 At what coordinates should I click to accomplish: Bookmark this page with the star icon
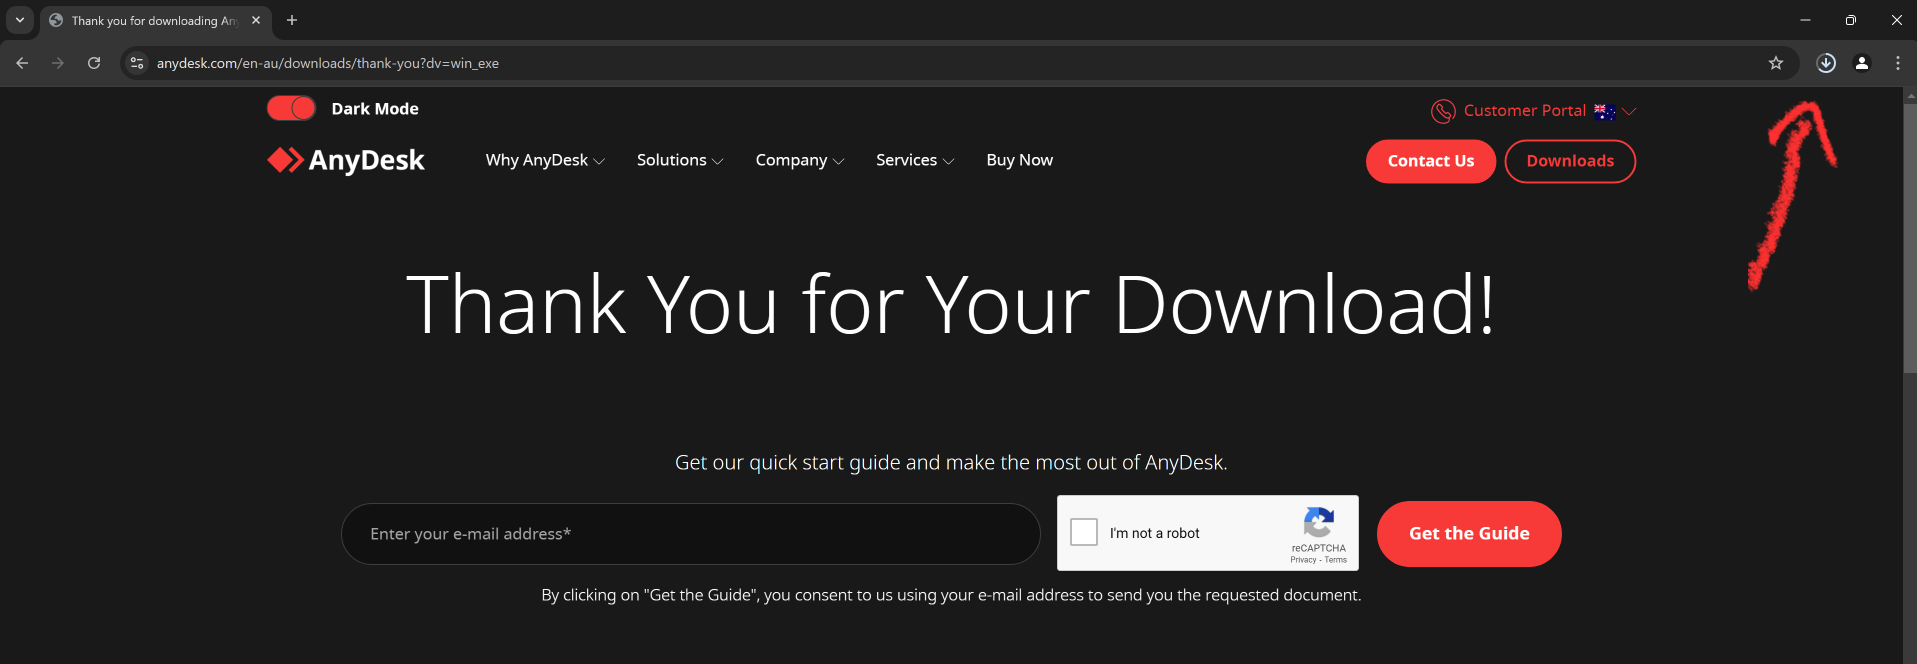coord(1775,63)
